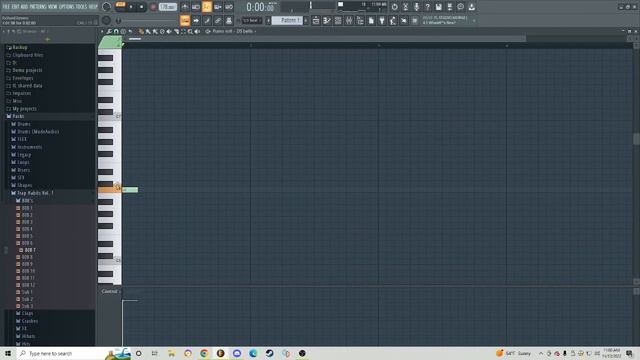640x360 pixels.
Task: Click the link multi-controllers chain icon
Action: (218, 20)
